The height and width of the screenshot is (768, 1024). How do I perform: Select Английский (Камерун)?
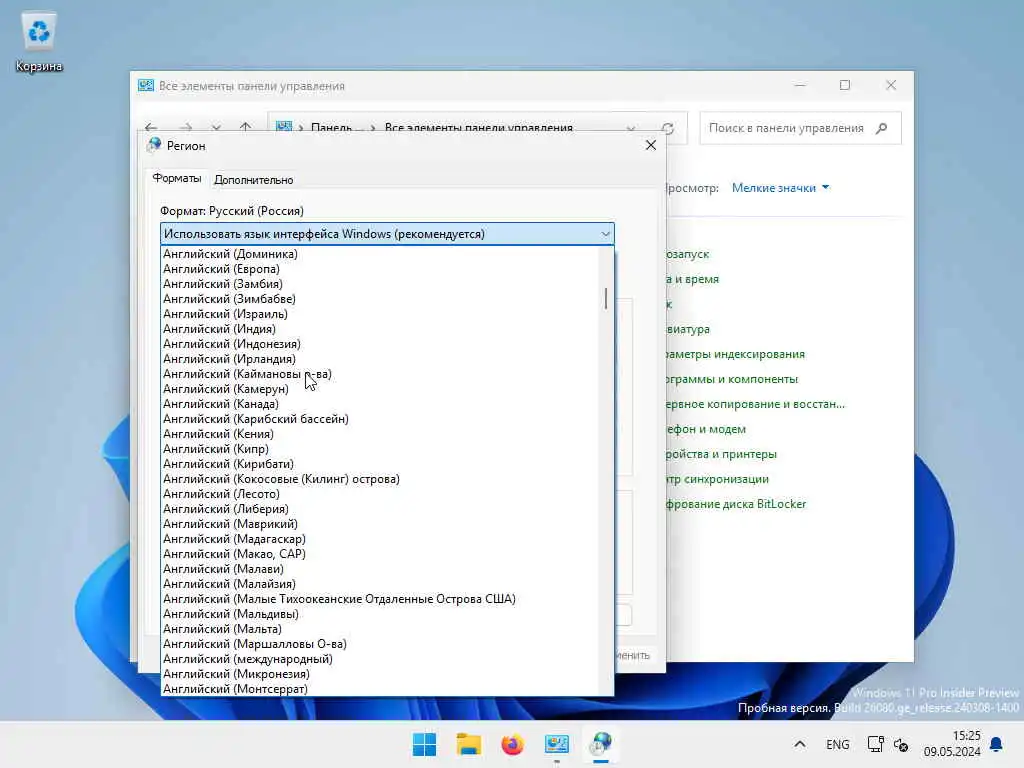[379, 389]
